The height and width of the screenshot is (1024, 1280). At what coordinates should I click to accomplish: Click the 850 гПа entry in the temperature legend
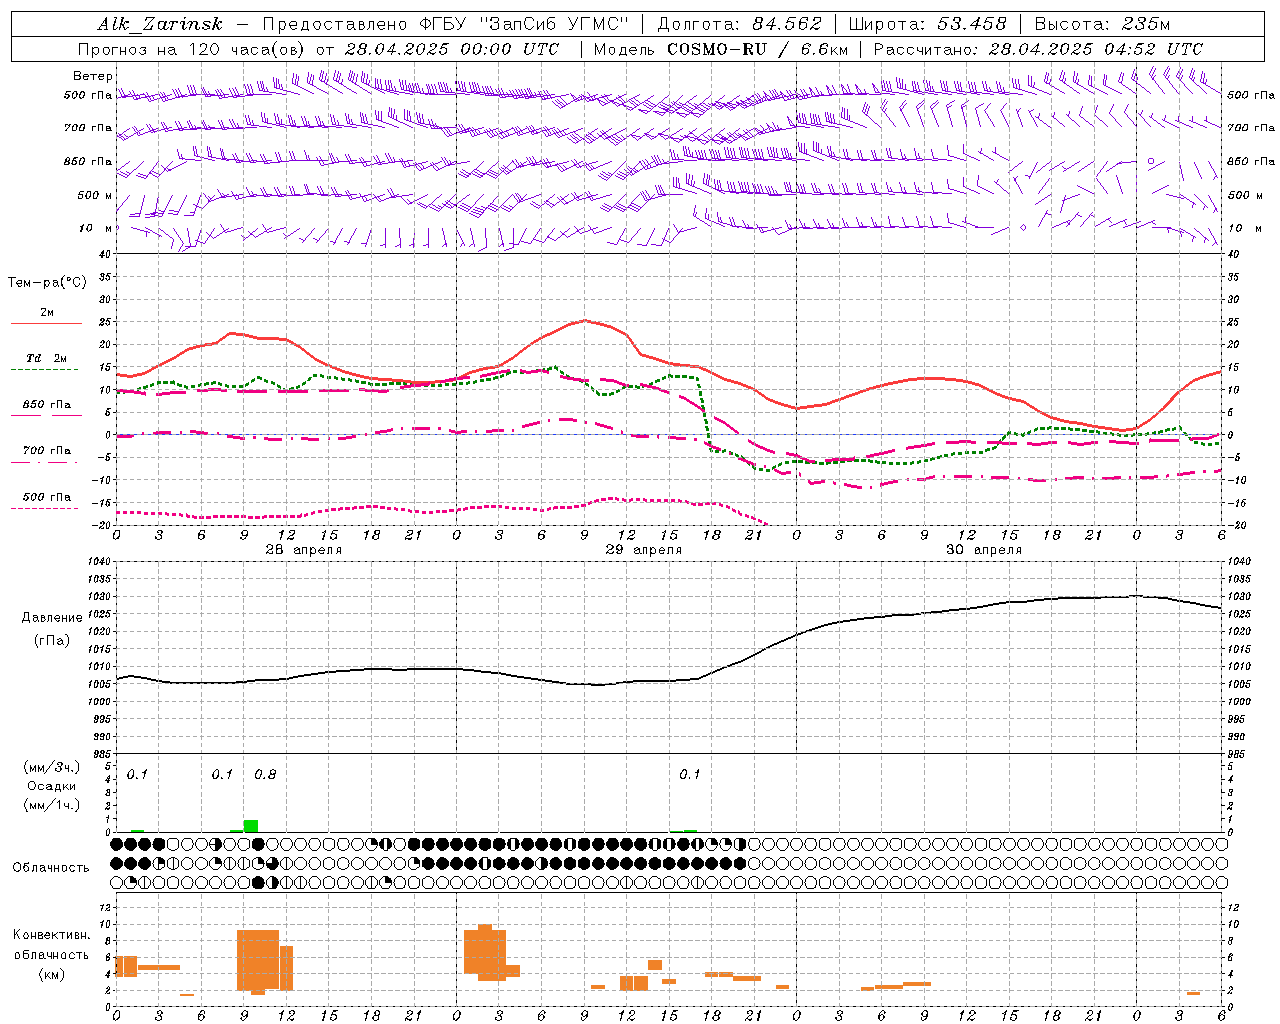click(47, 405)
